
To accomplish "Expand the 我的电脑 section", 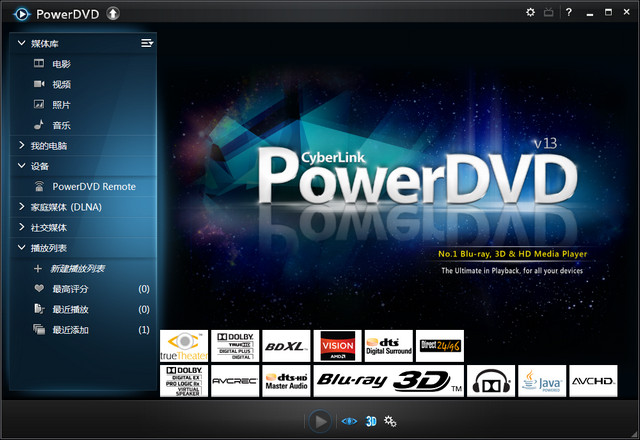I will click(x=21, y=146).
